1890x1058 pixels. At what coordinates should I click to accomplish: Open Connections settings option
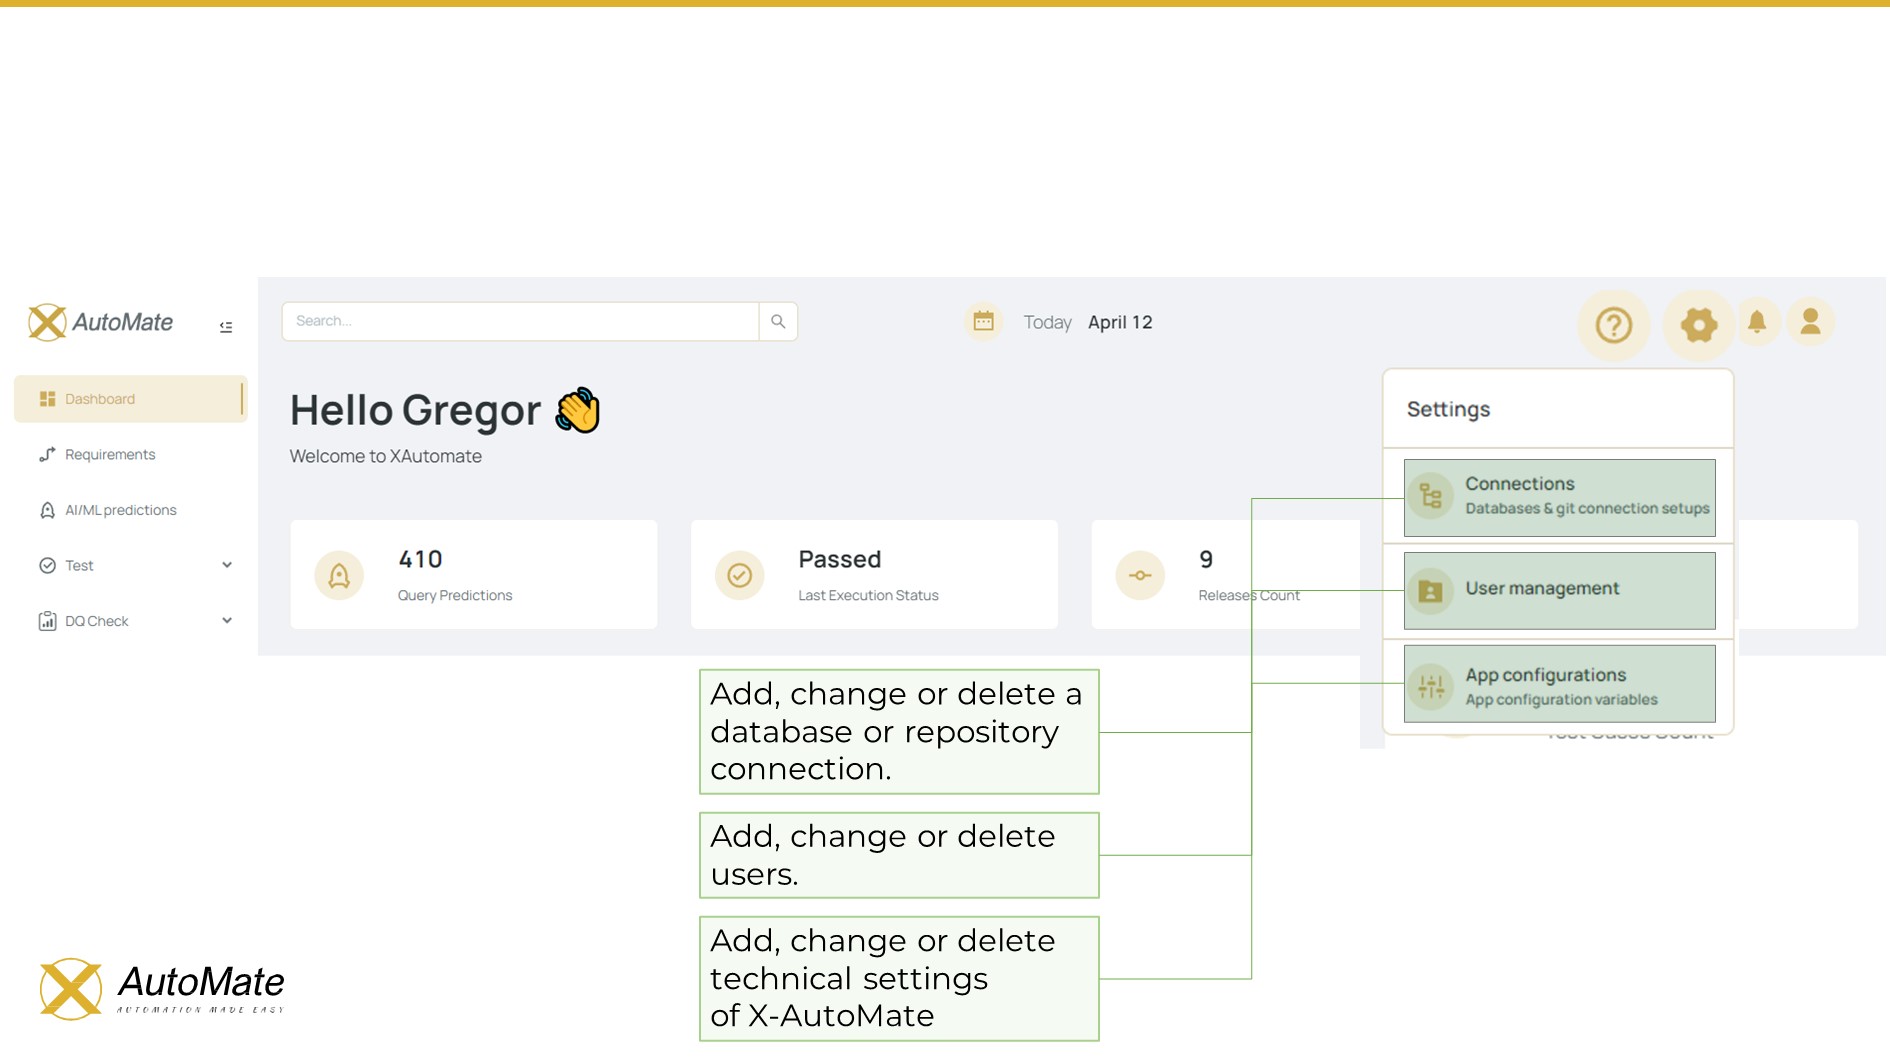pyautogui.click(x=1559, y=497)
